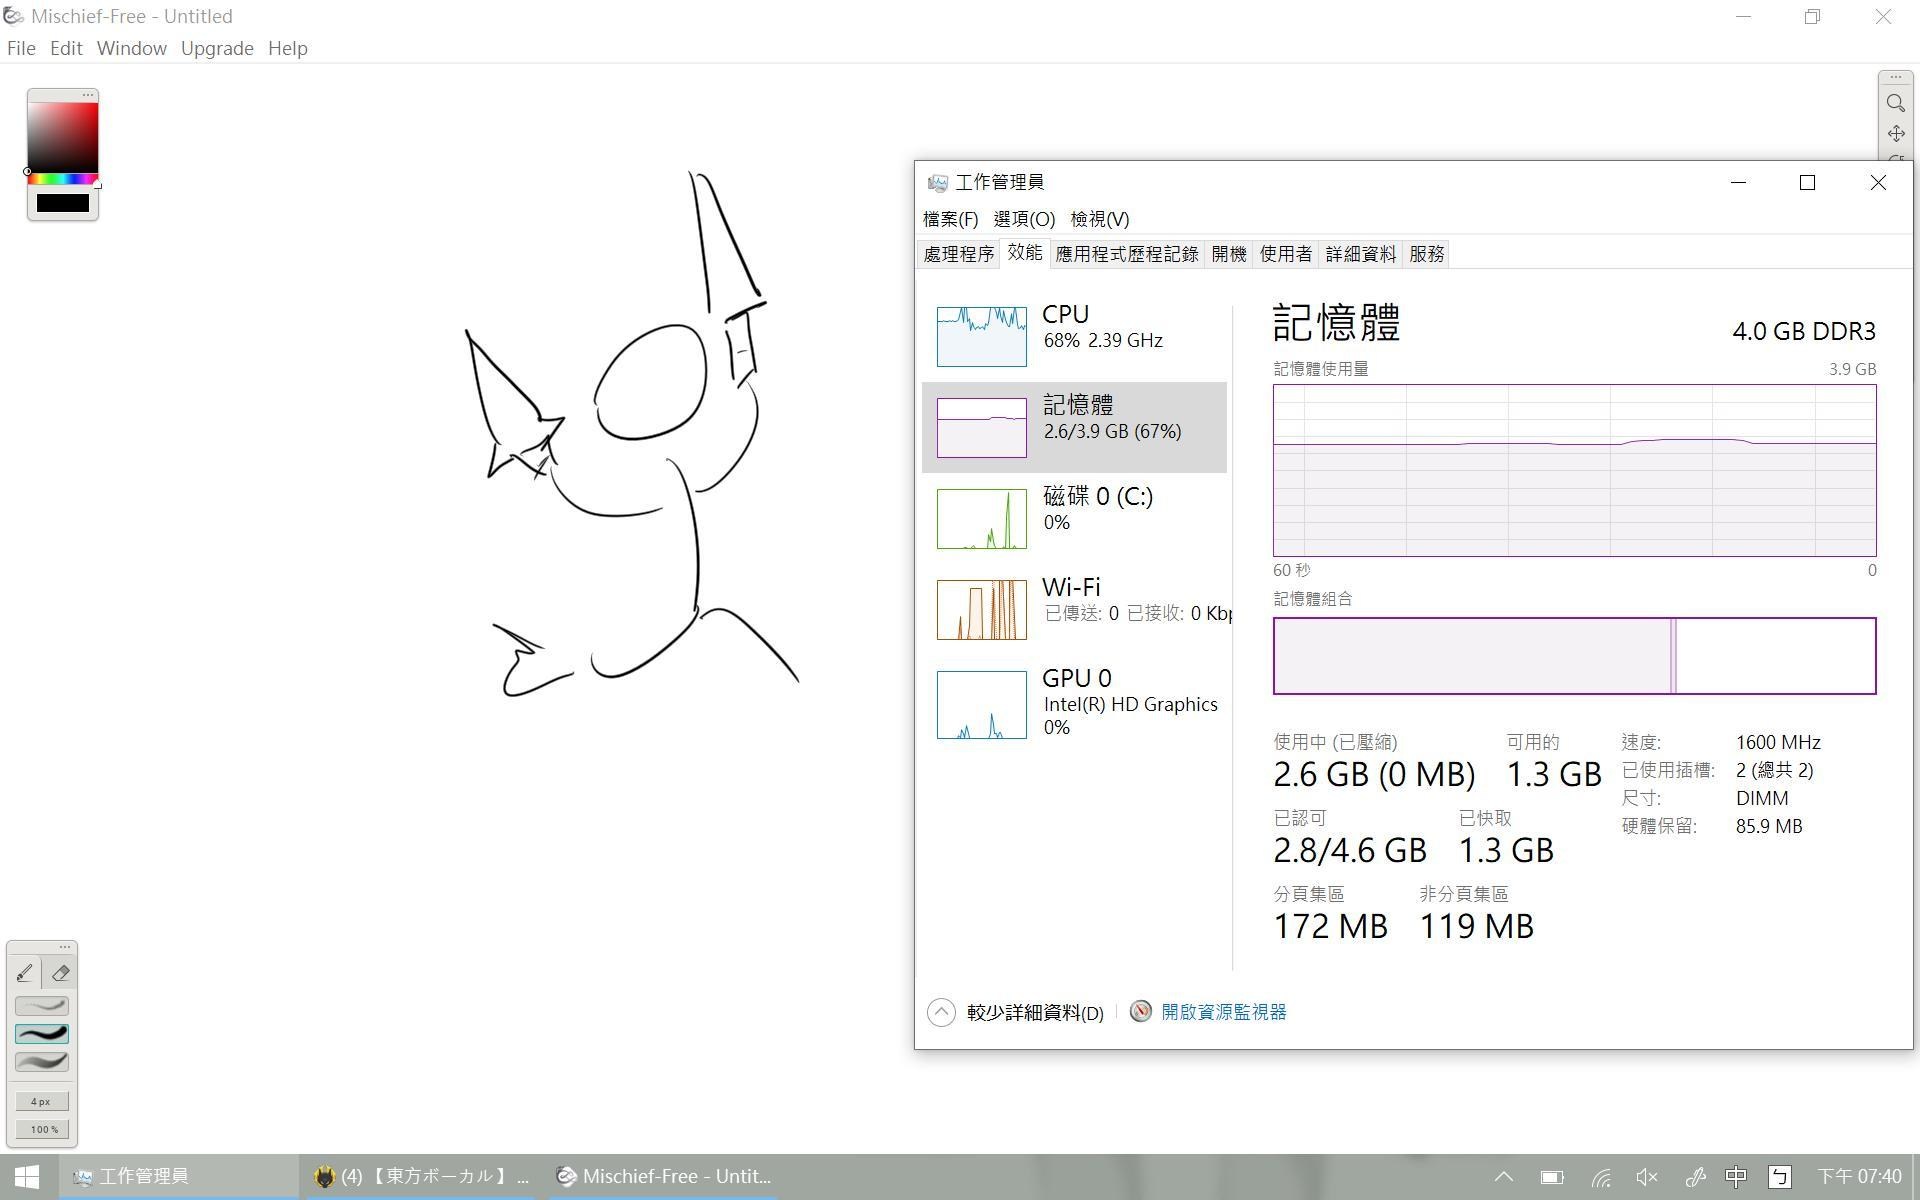Open resource monitor icon link
The image size is (1920, 1200).
[1140, 1011]
